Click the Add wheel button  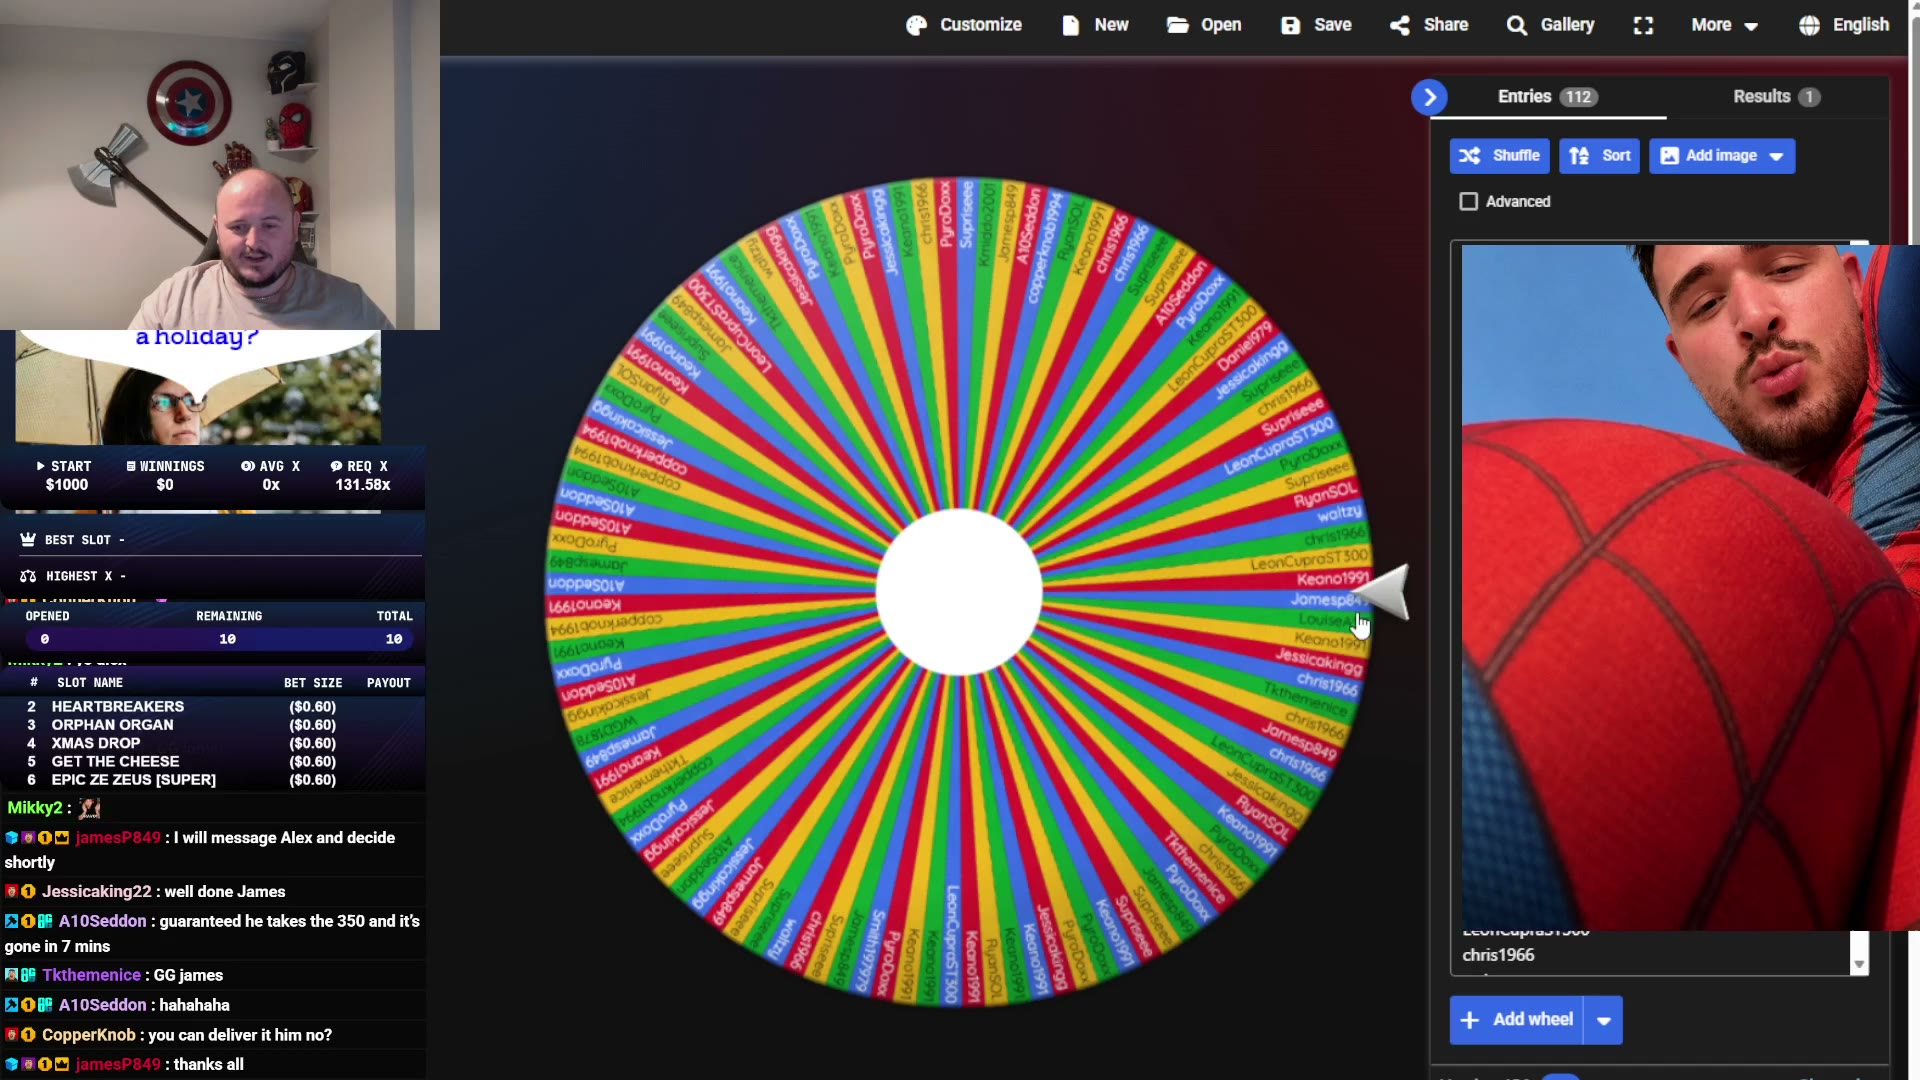1517,1020
